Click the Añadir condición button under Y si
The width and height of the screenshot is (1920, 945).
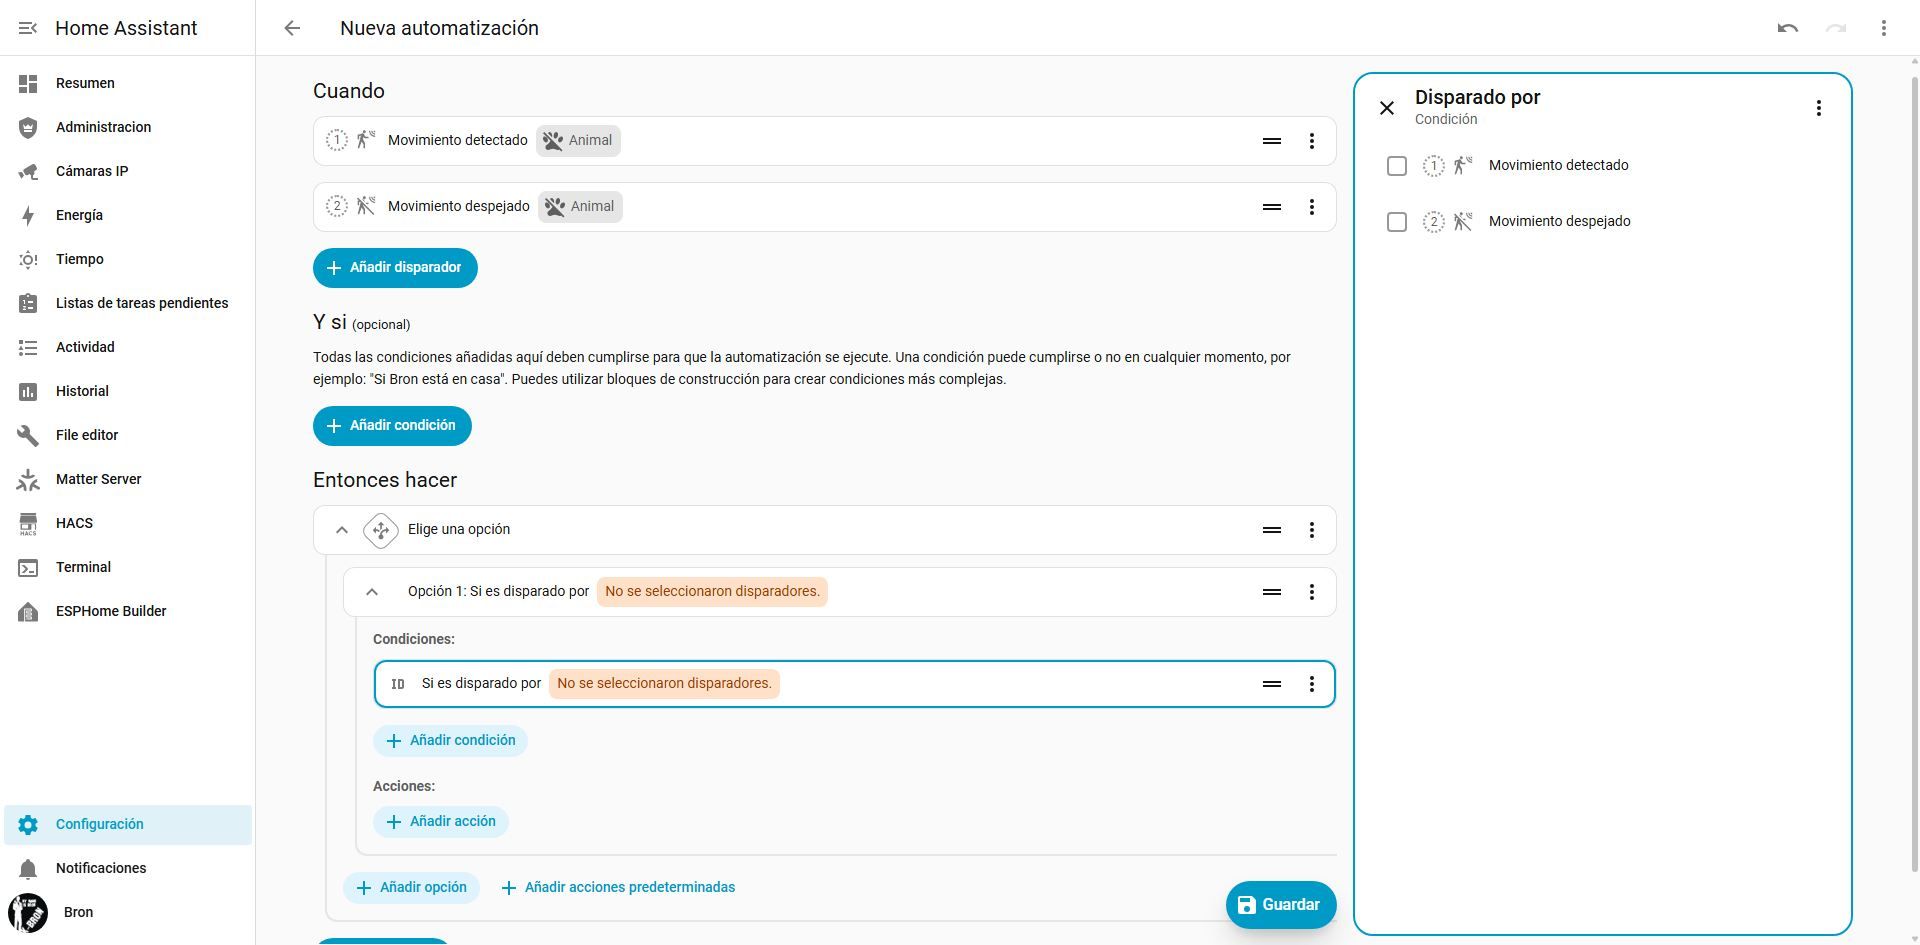pos(392,426)
